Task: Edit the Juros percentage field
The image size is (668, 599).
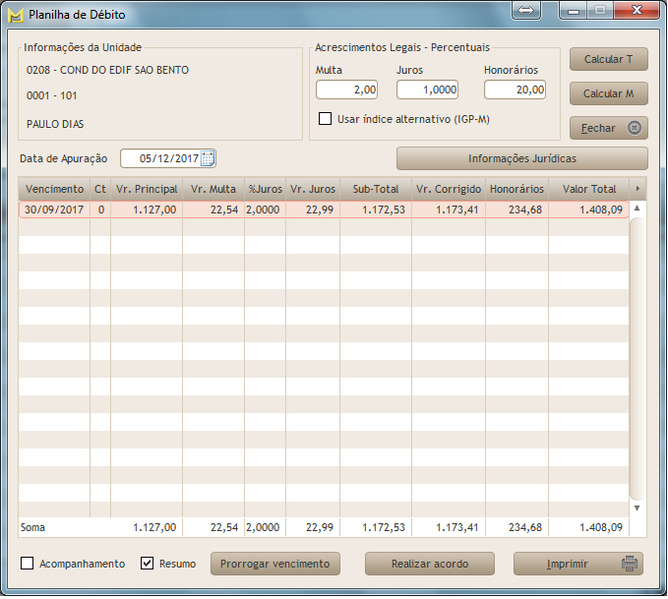Action: tap(427, 90)
